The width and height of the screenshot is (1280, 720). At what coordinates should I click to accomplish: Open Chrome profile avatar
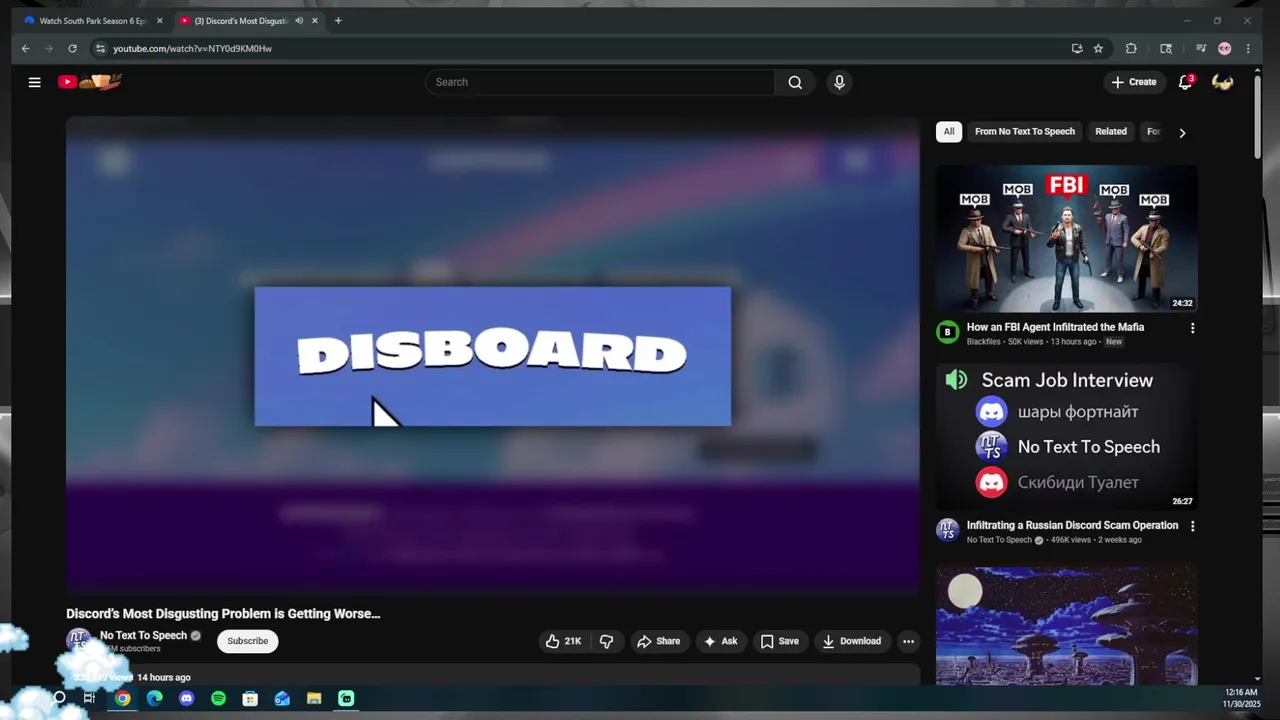1224,48
